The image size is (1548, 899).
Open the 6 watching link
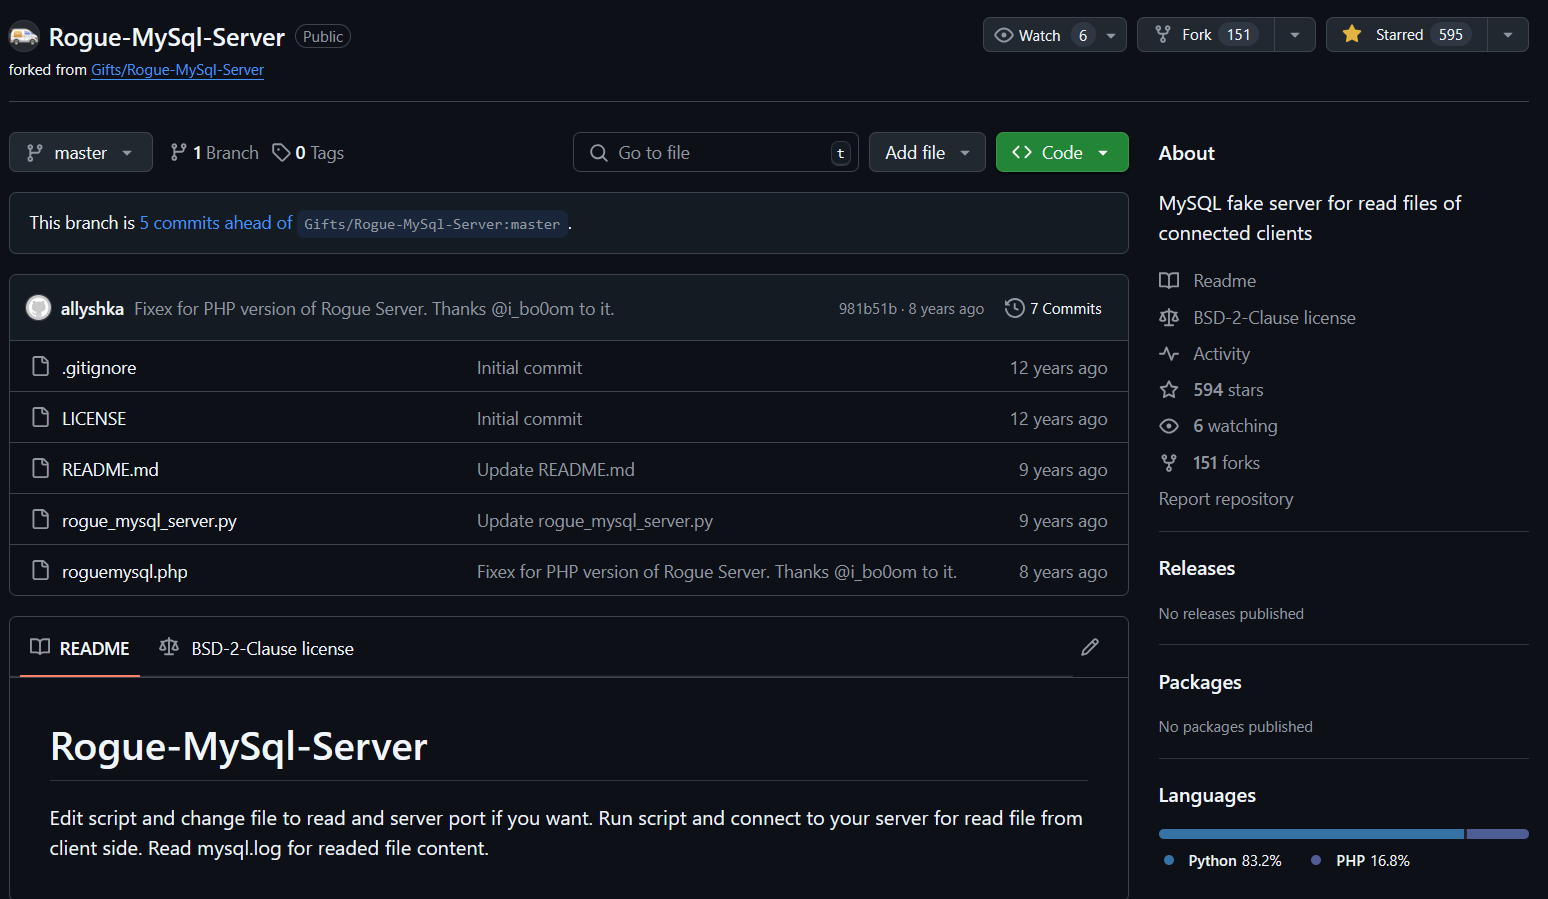point(1235,426)
